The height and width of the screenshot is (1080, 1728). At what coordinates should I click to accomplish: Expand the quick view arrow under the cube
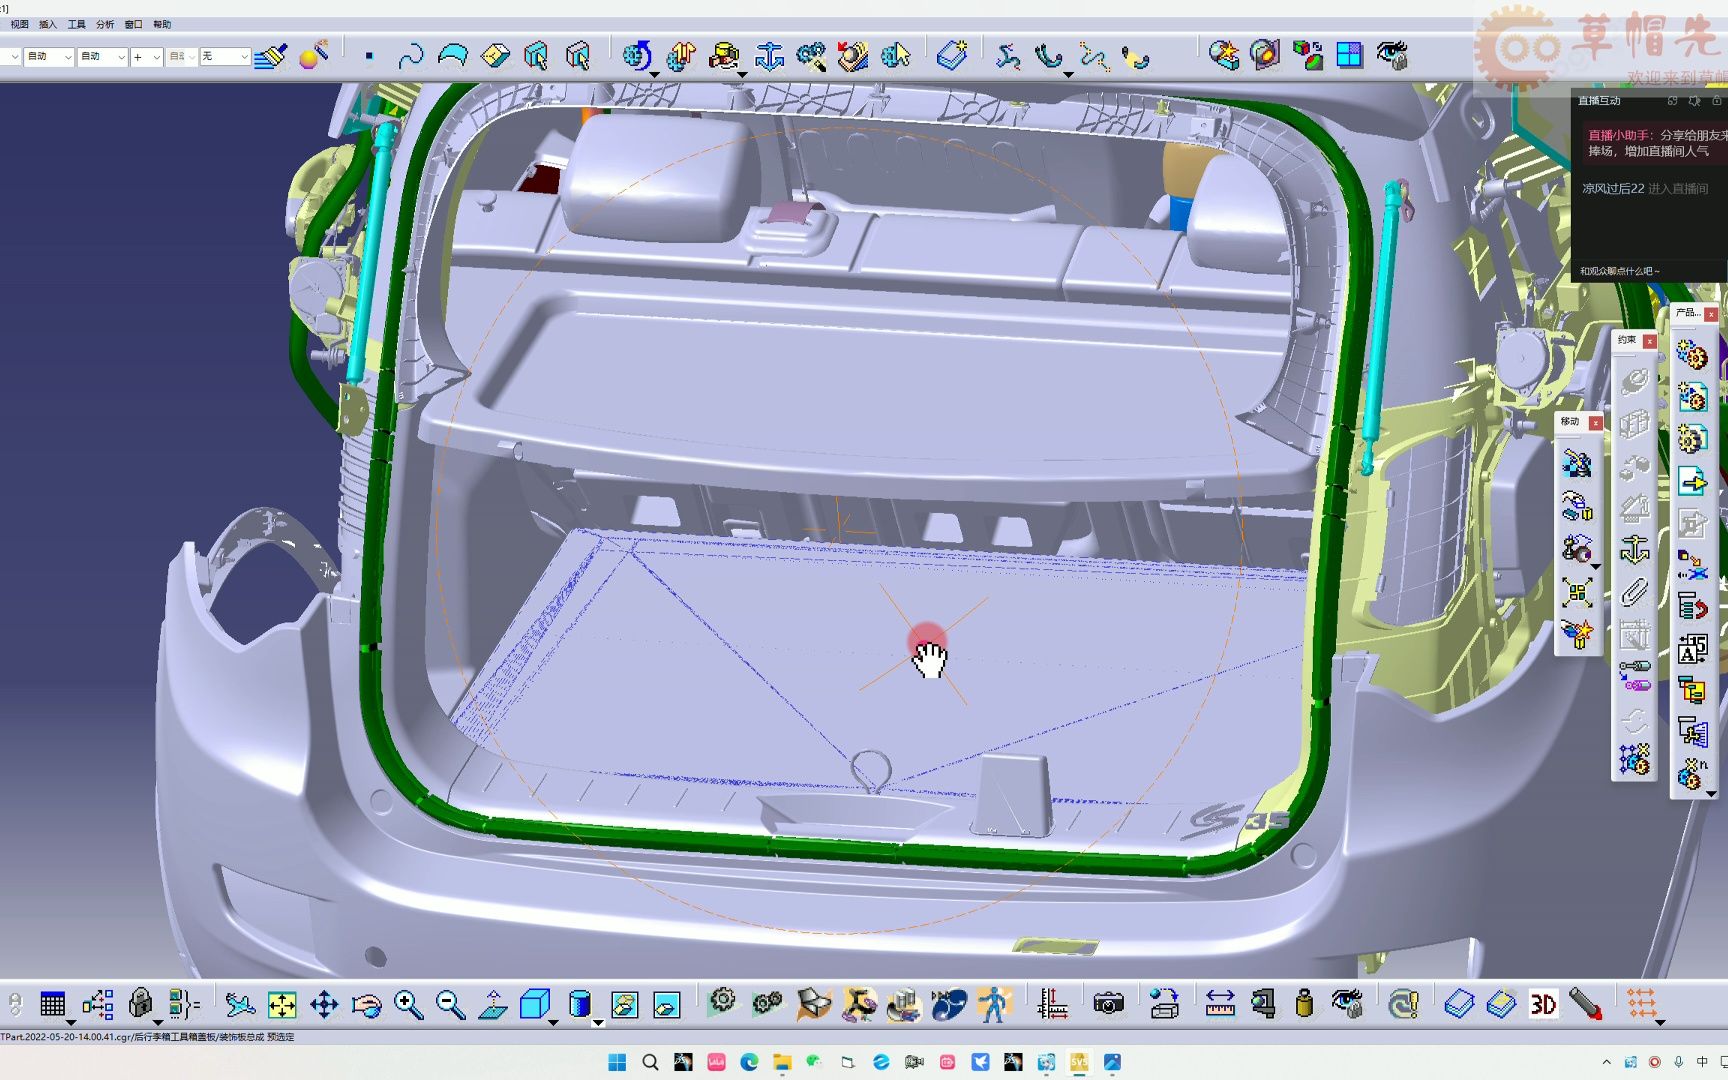click(553, 1022)
